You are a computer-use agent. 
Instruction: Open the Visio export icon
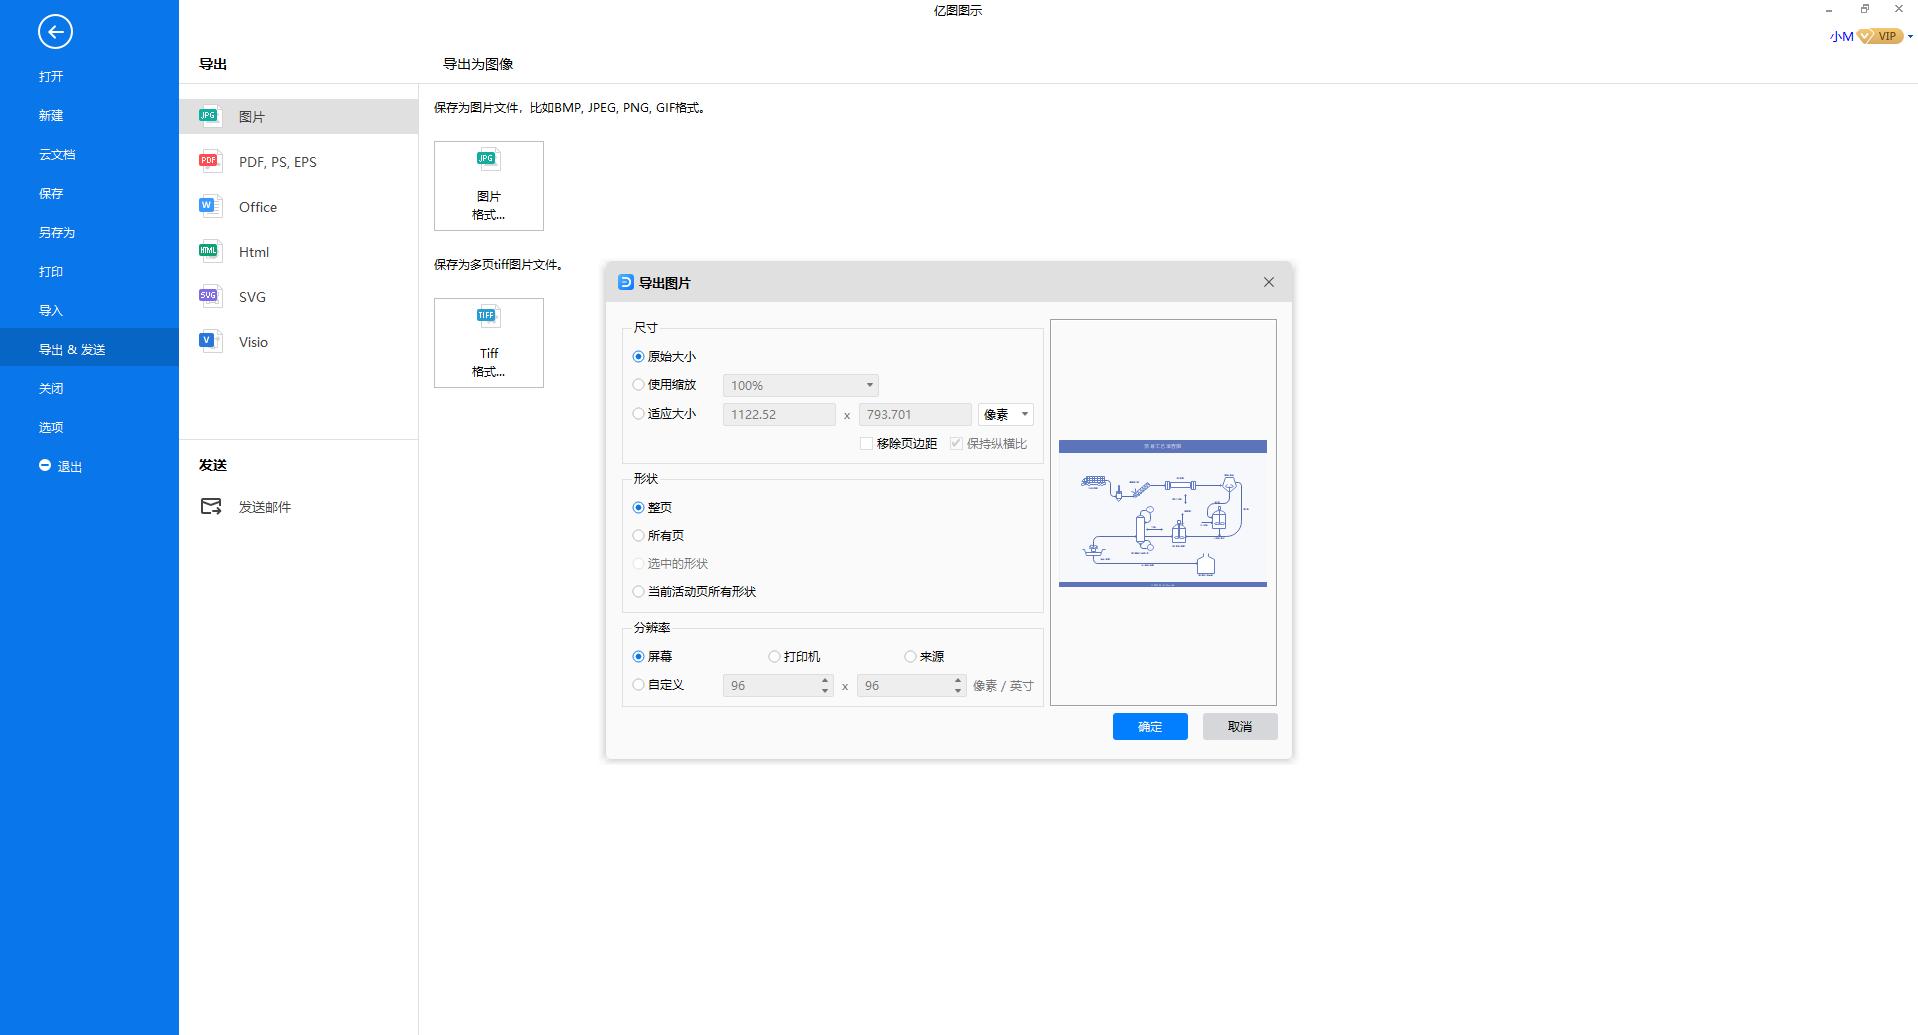208,341
